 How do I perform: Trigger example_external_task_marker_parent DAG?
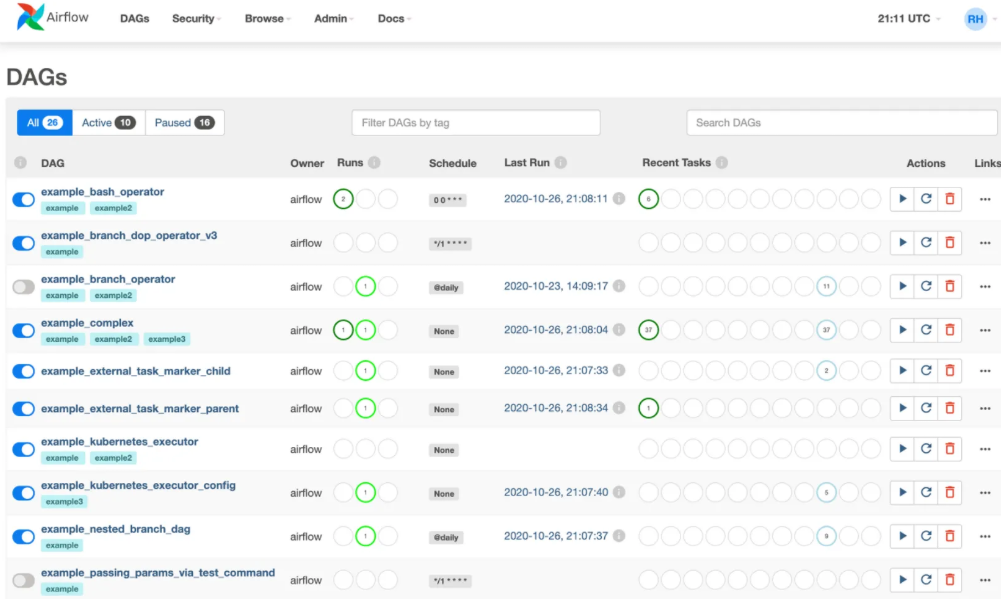[x=902, y=408]
